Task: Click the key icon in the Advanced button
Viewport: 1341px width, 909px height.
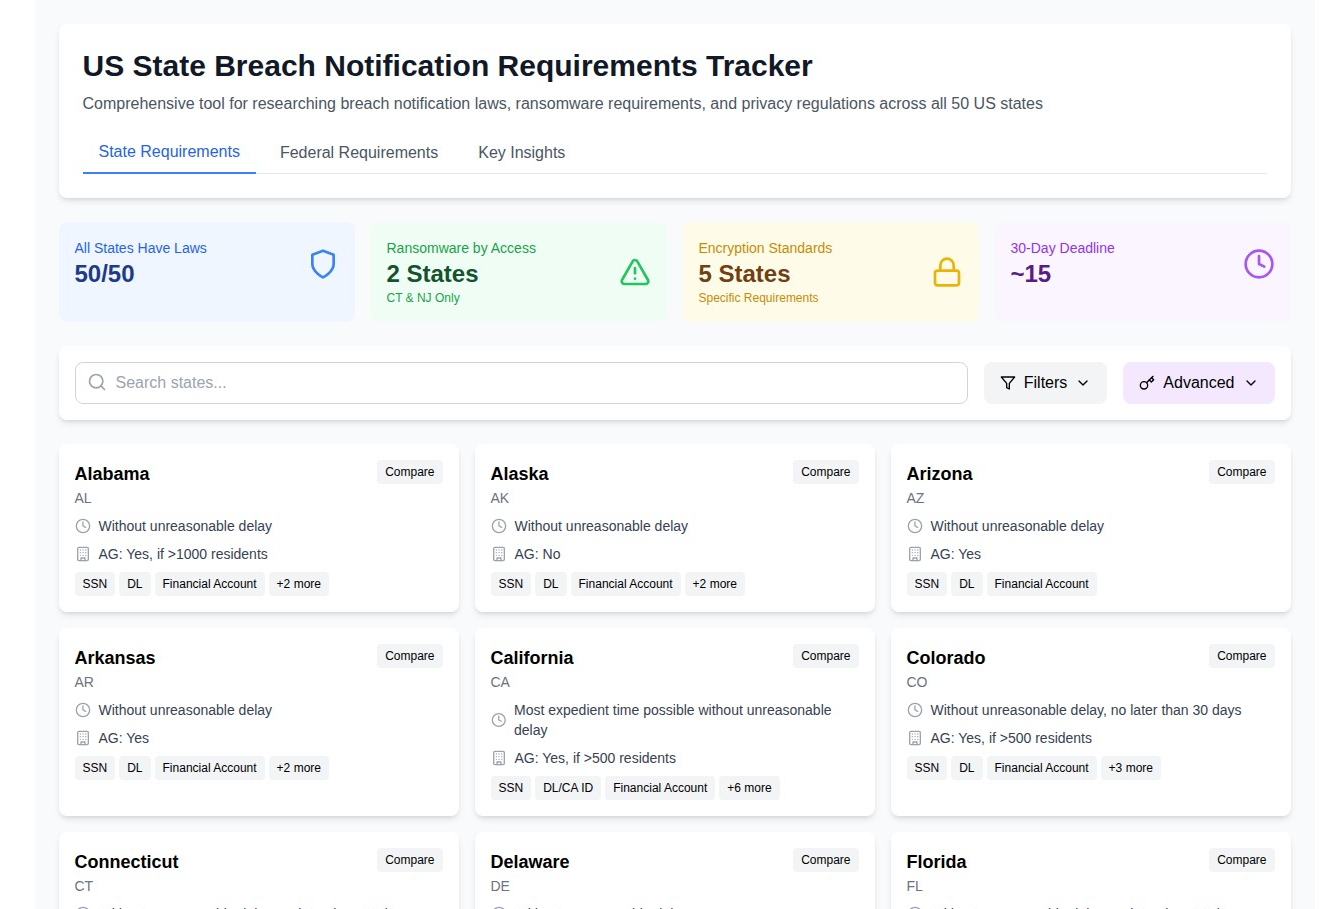Action: [1146, 382]
